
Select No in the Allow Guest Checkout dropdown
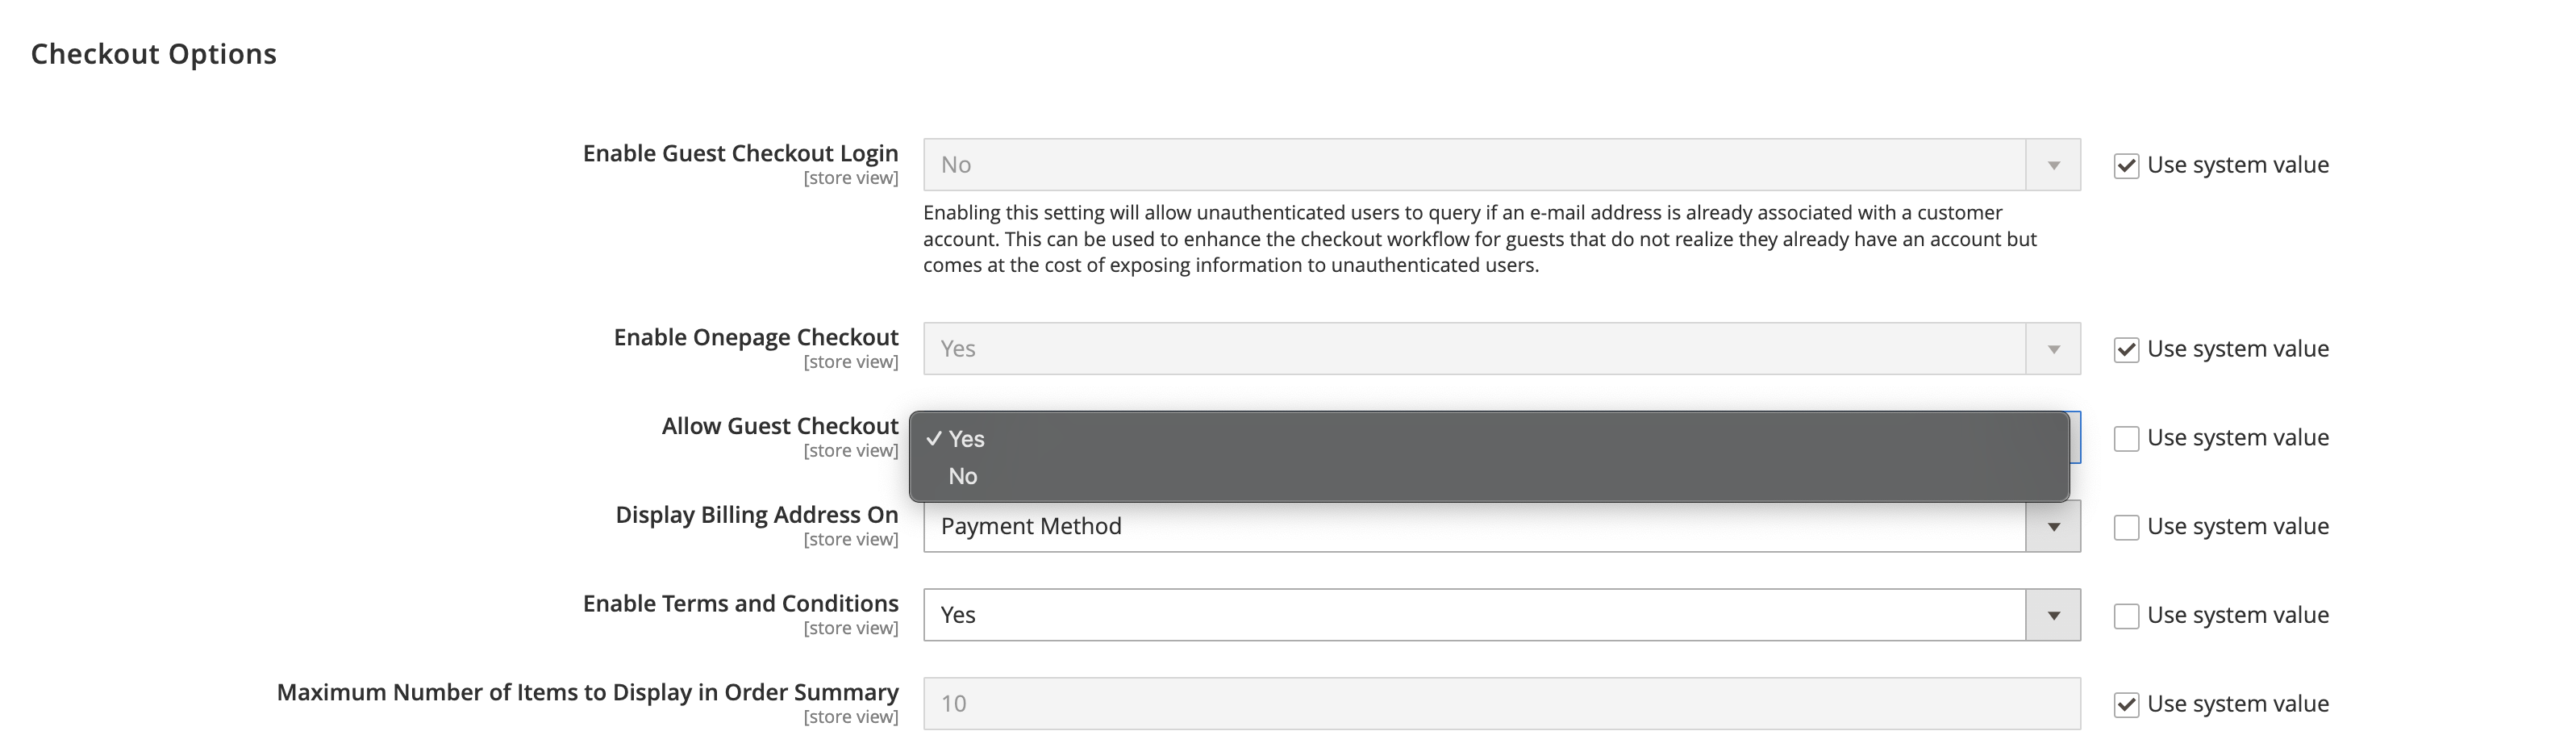point(963,476)
